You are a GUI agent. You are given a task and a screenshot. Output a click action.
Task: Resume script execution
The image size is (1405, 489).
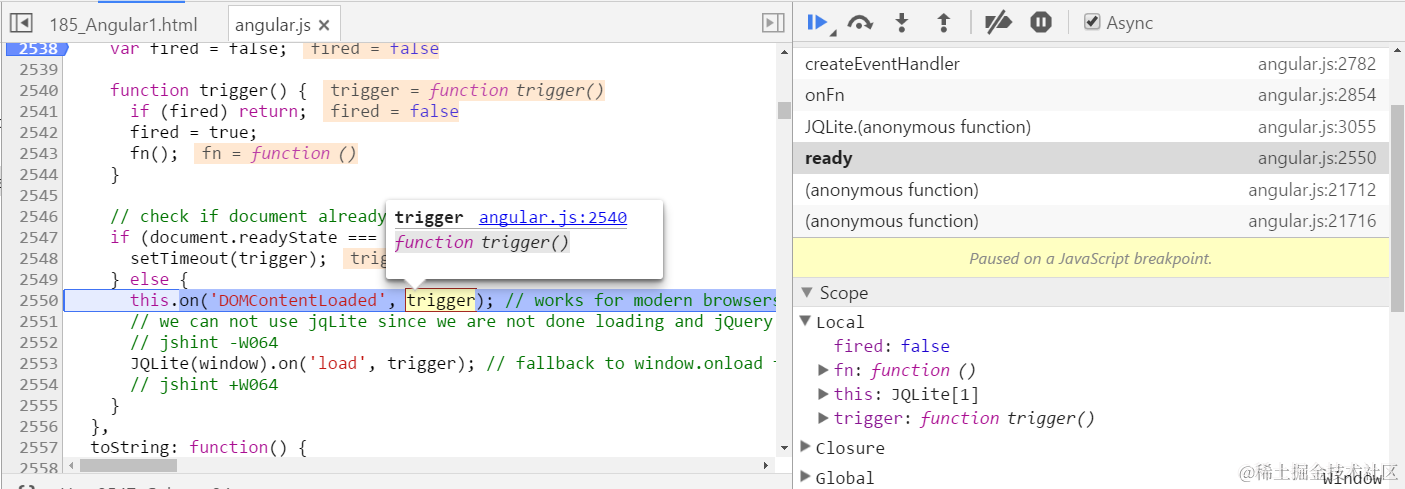point(818,23)
